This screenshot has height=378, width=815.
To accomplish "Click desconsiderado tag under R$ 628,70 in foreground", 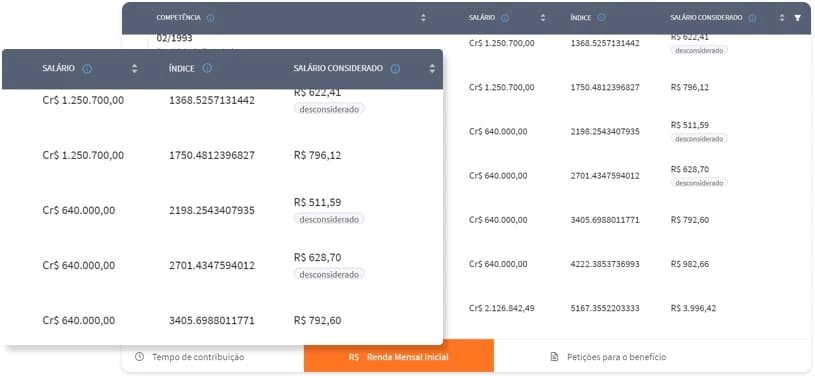I will click(x=329, y=275).
